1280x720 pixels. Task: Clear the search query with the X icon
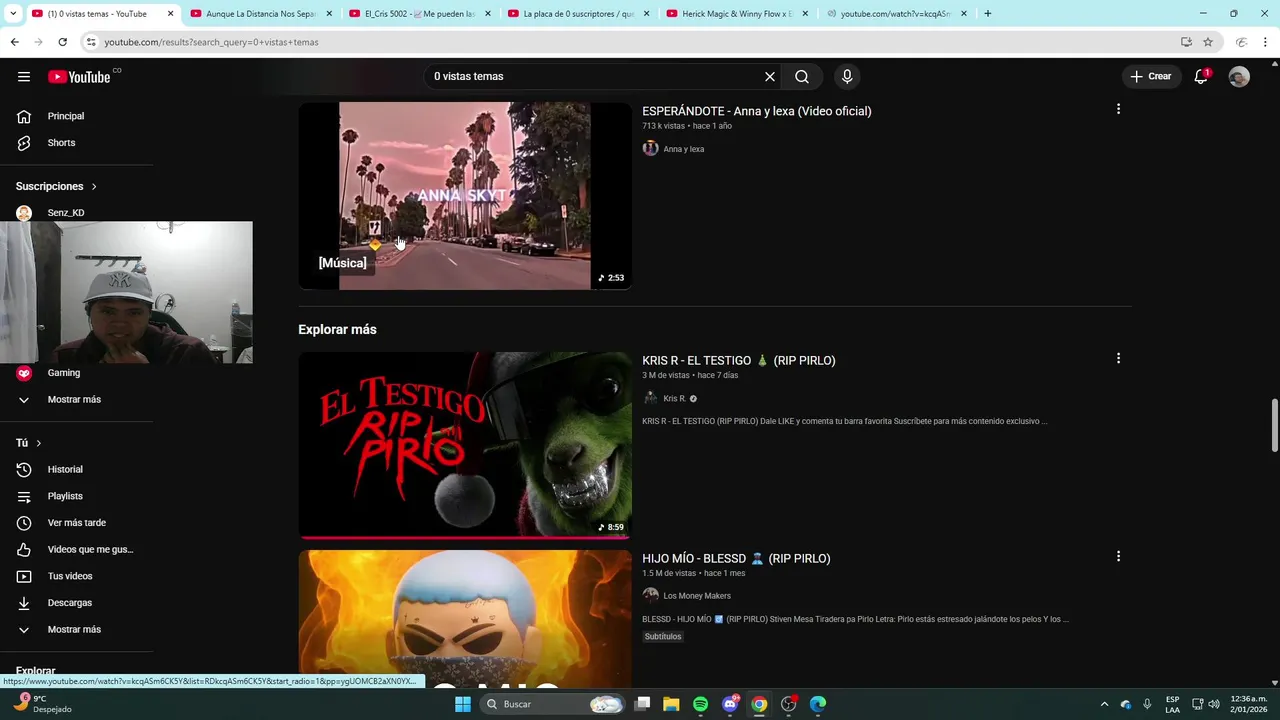click(x=770, y=77)
